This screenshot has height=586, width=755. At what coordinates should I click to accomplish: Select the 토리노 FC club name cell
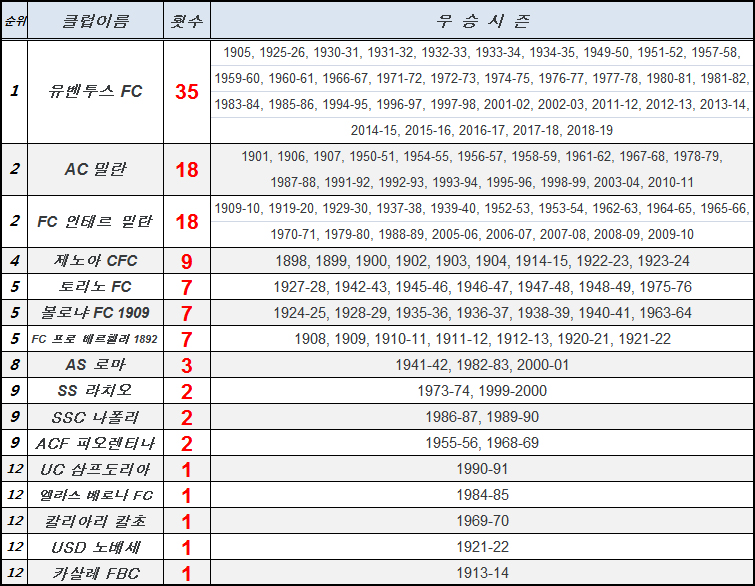pos(95,287)
